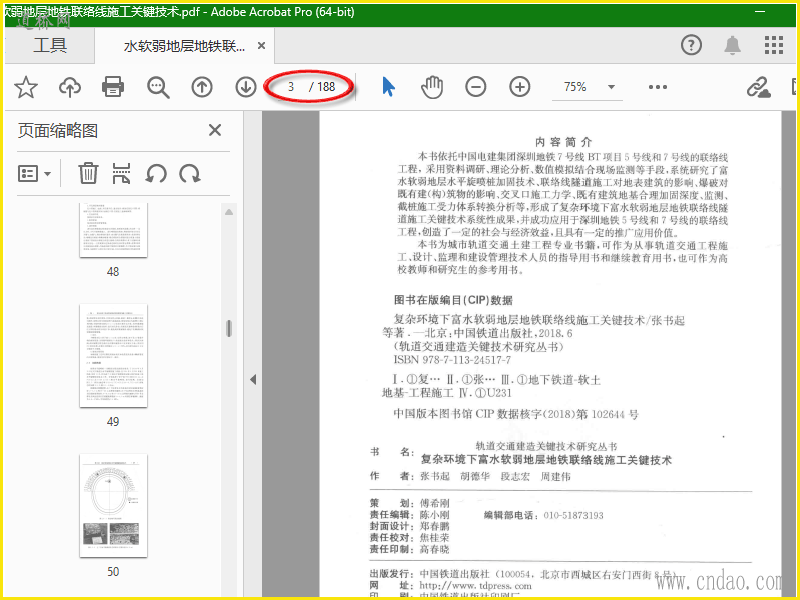Show notifications via the bell icon

(733, 45)
